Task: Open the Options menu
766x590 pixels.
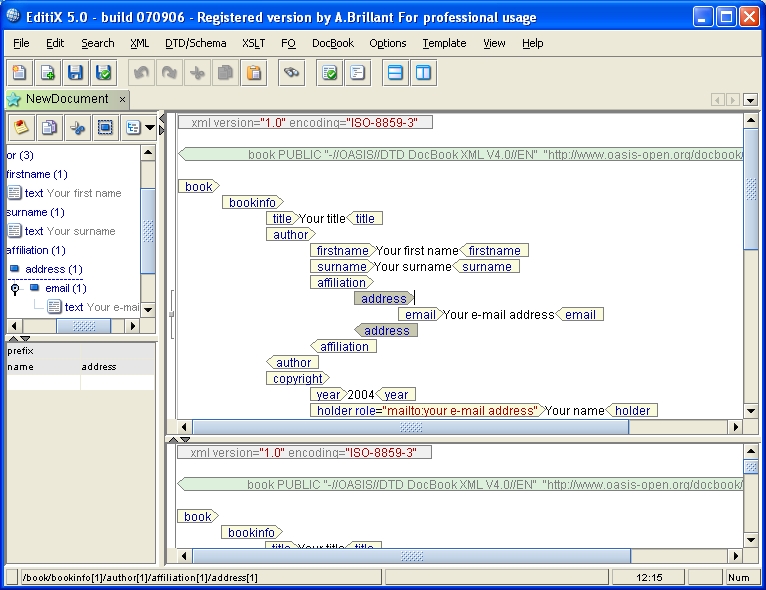Action: [x=387, y=43]
